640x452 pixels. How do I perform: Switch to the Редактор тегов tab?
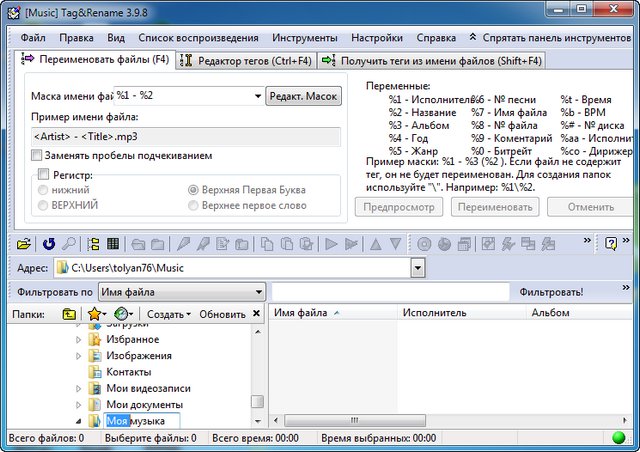pos(246,61)
